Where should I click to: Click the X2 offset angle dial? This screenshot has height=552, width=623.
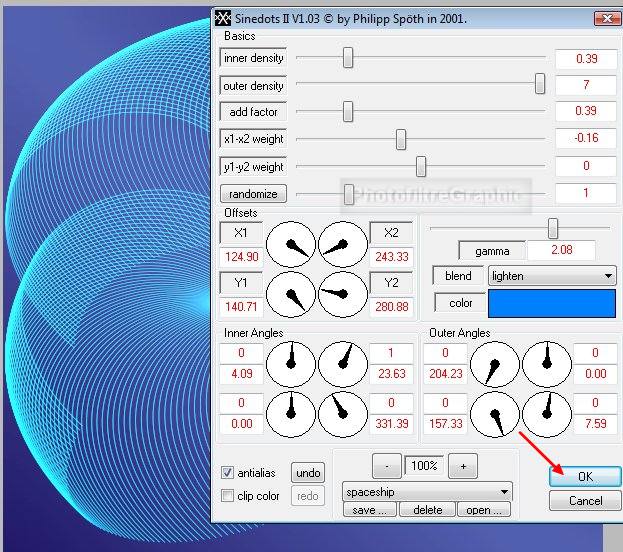[x=343, y=245]
